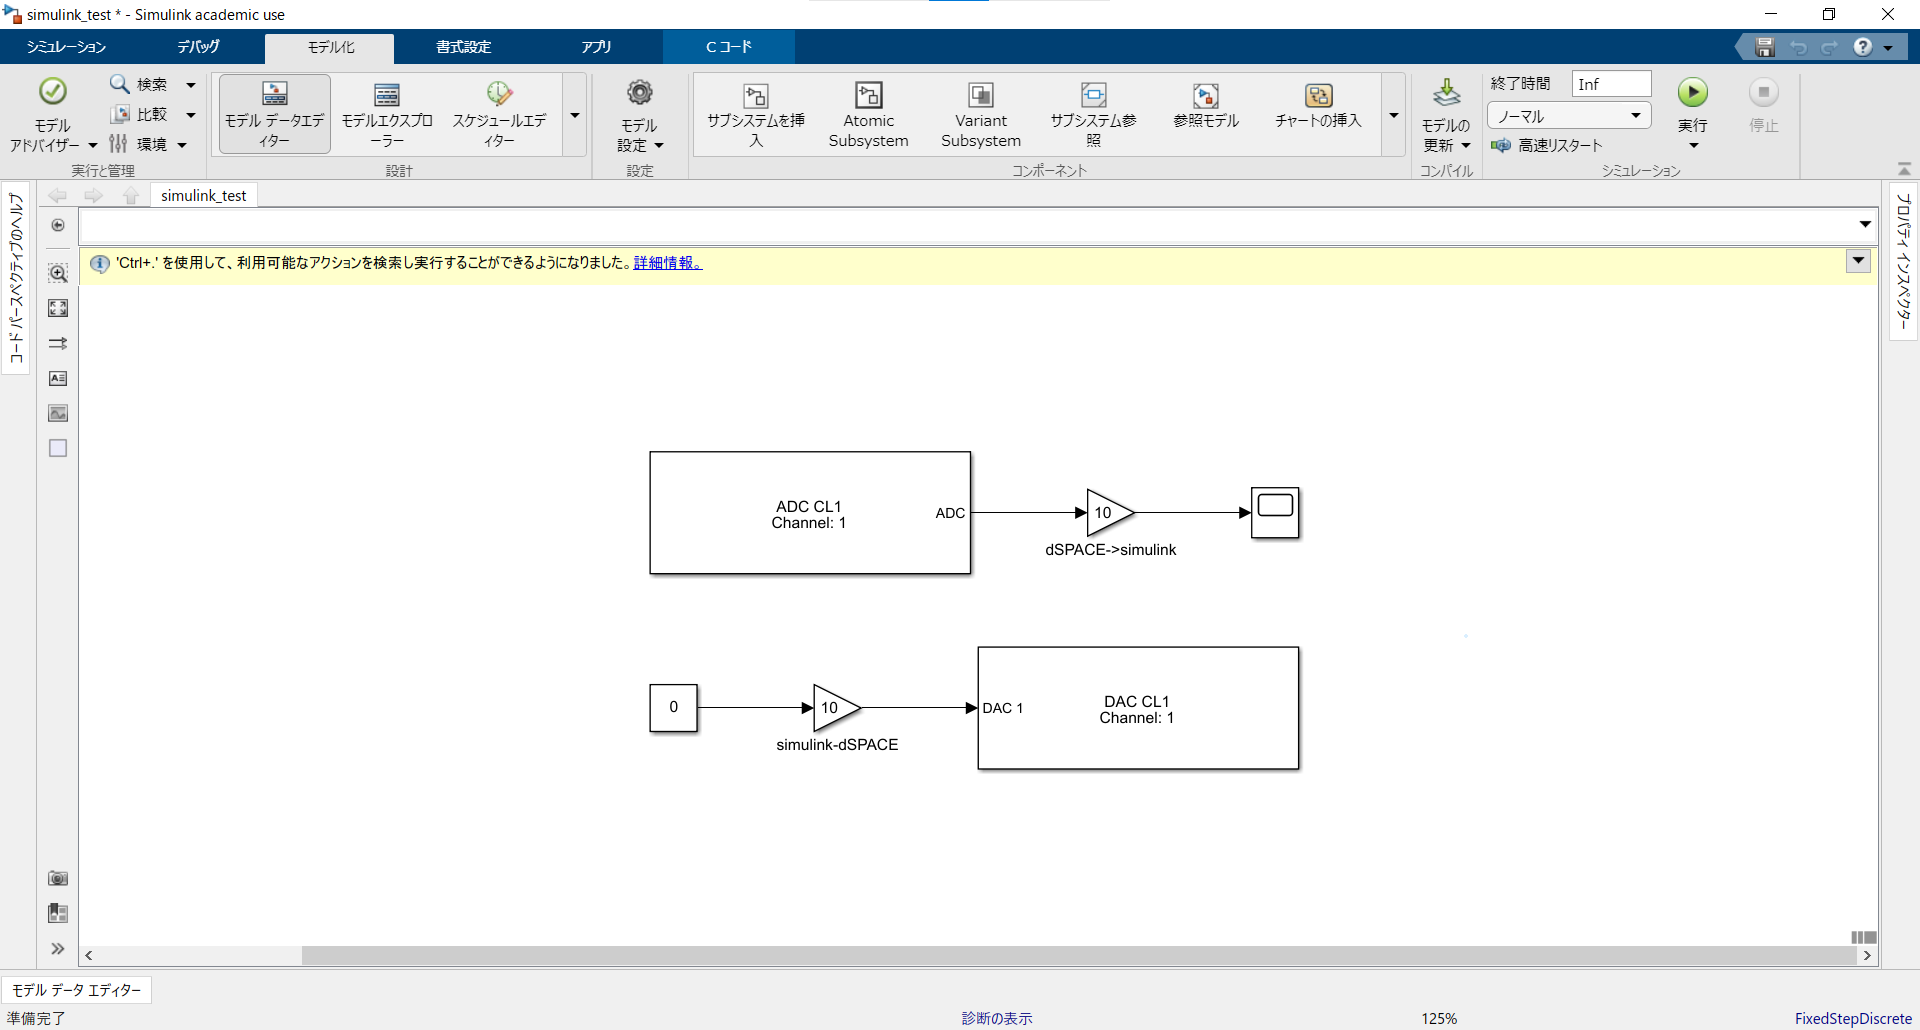This screenshot has height=1030, width=1920.
Task: Insert an Atomic Subsystem block
Action: pos(867,113)
